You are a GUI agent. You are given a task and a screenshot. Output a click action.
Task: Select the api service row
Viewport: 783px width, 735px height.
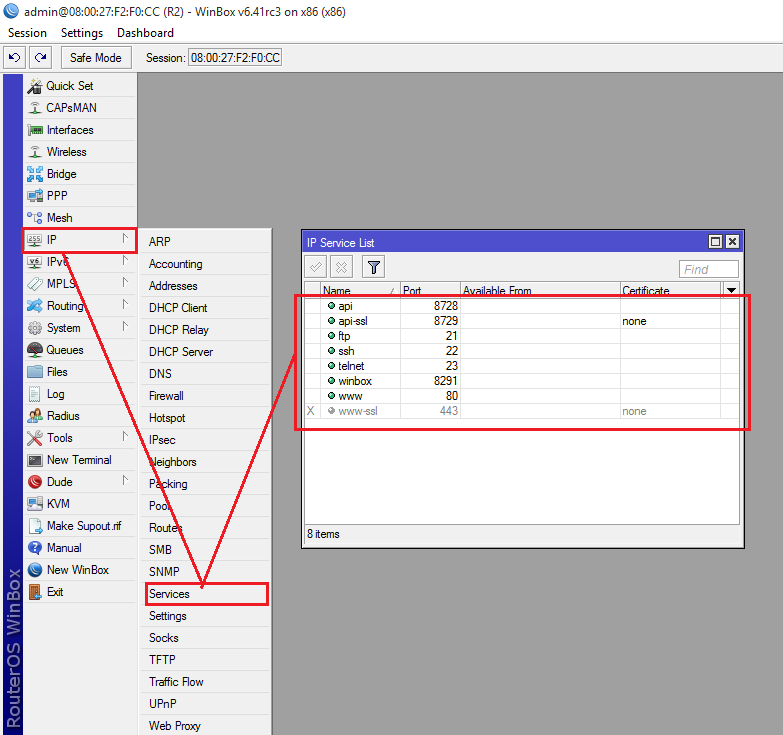pos(522,306)
